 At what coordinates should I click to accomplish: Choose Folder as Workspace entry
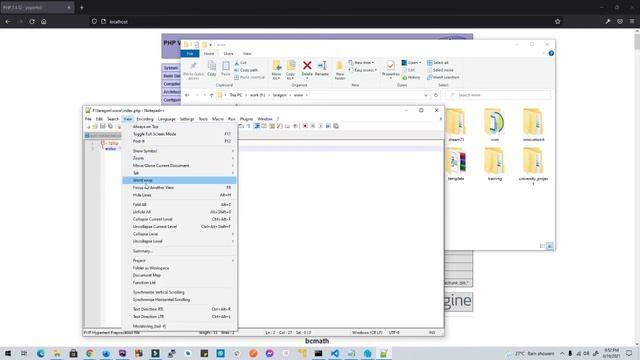click(179, 268)
